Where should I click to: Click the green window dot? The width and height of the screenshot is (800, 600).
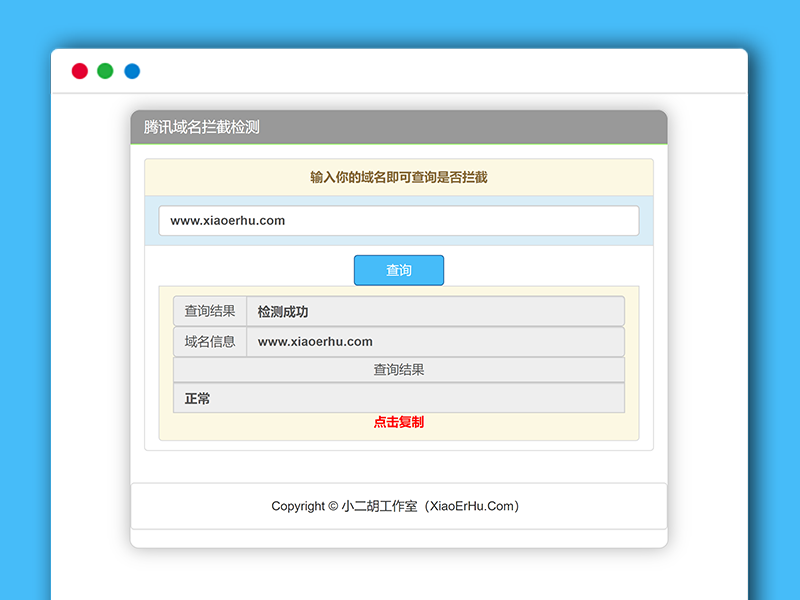click(106, 71)
